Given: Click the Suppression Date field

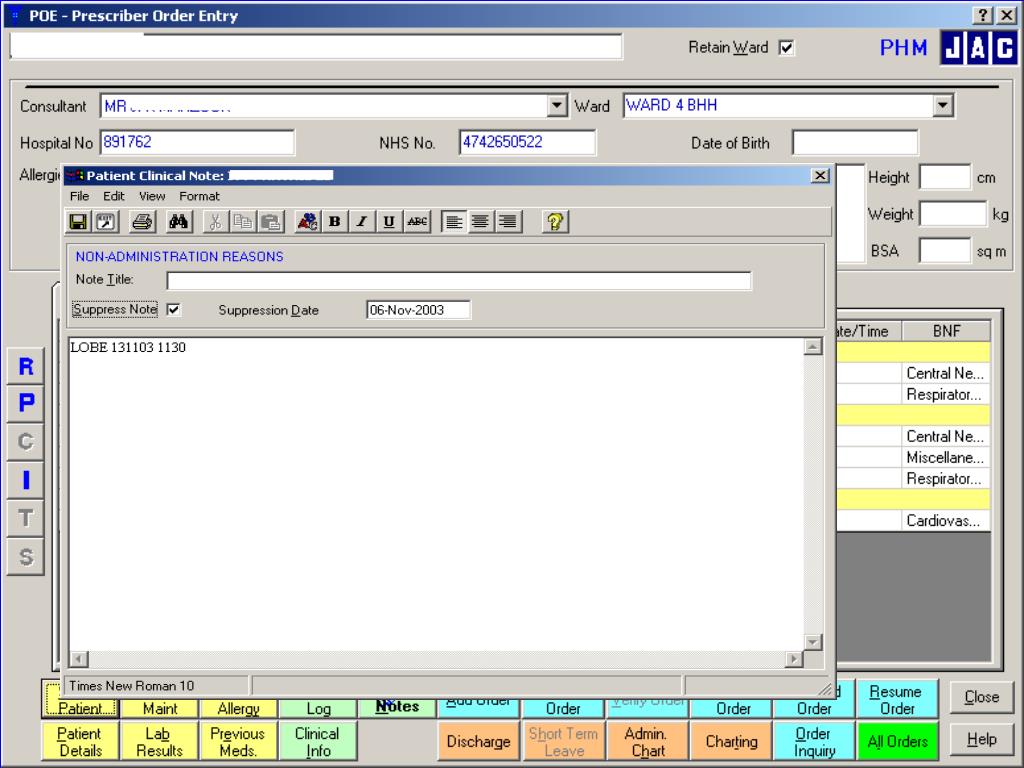Looking at the screenshot, I should (x=418, y=310).
